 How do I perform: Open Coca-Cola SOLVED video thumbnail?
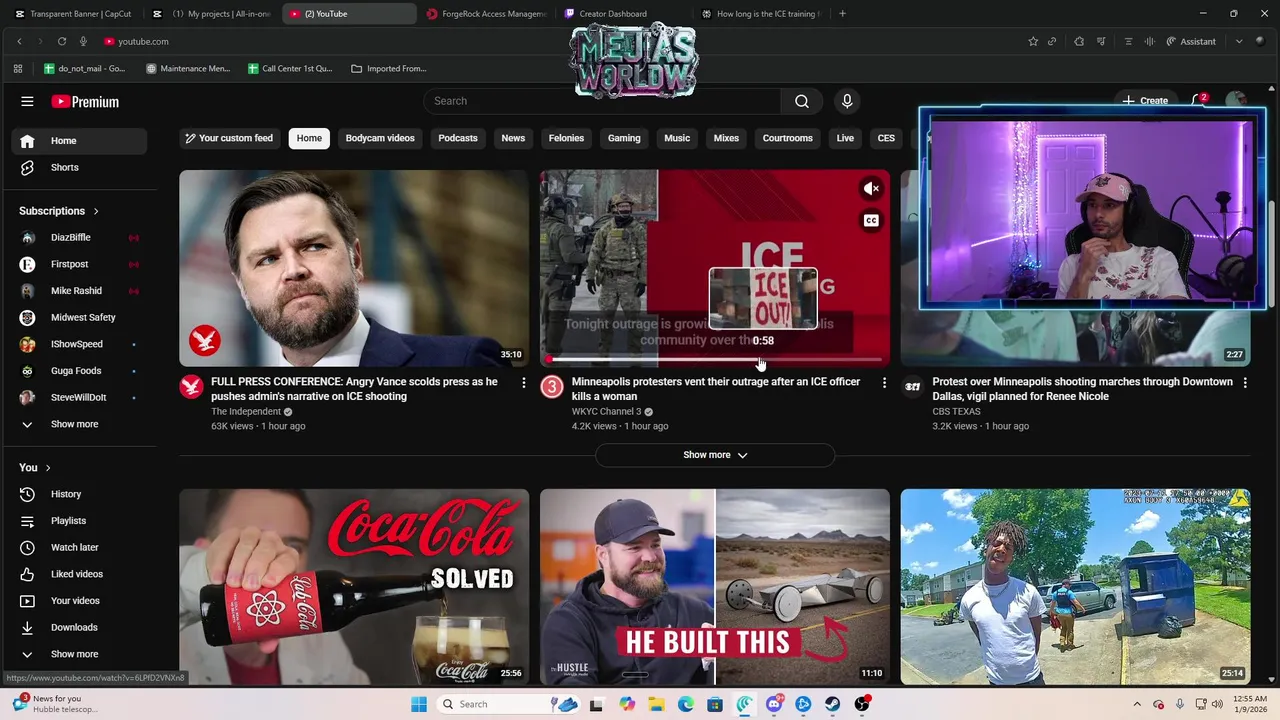click(354, 587)
